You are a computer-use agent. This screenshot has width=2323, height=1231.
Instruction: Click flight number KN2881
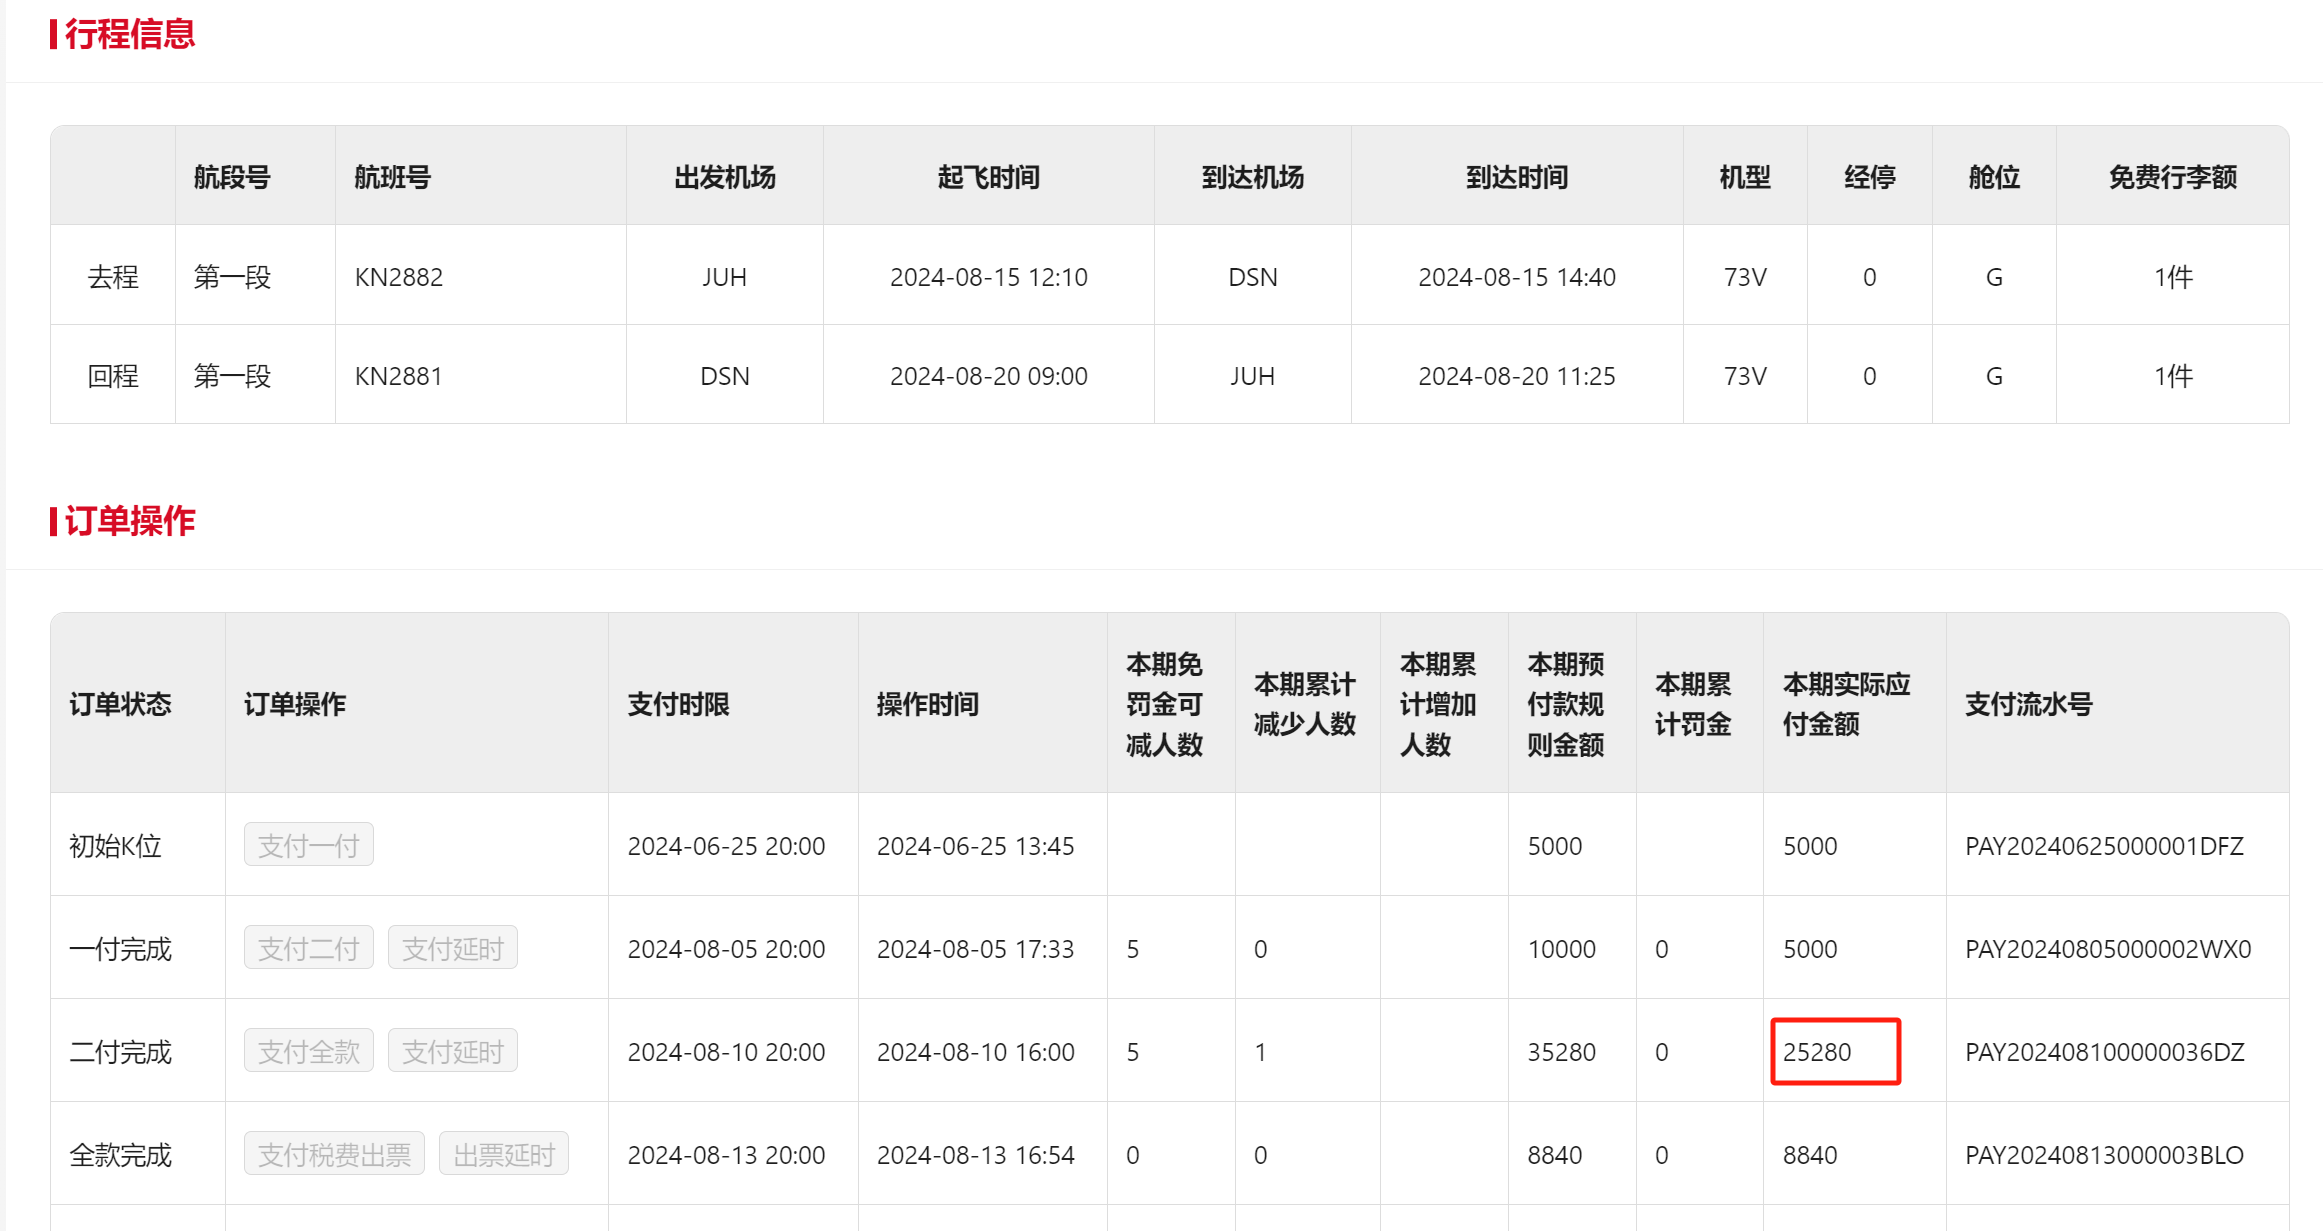click(398, 376)
